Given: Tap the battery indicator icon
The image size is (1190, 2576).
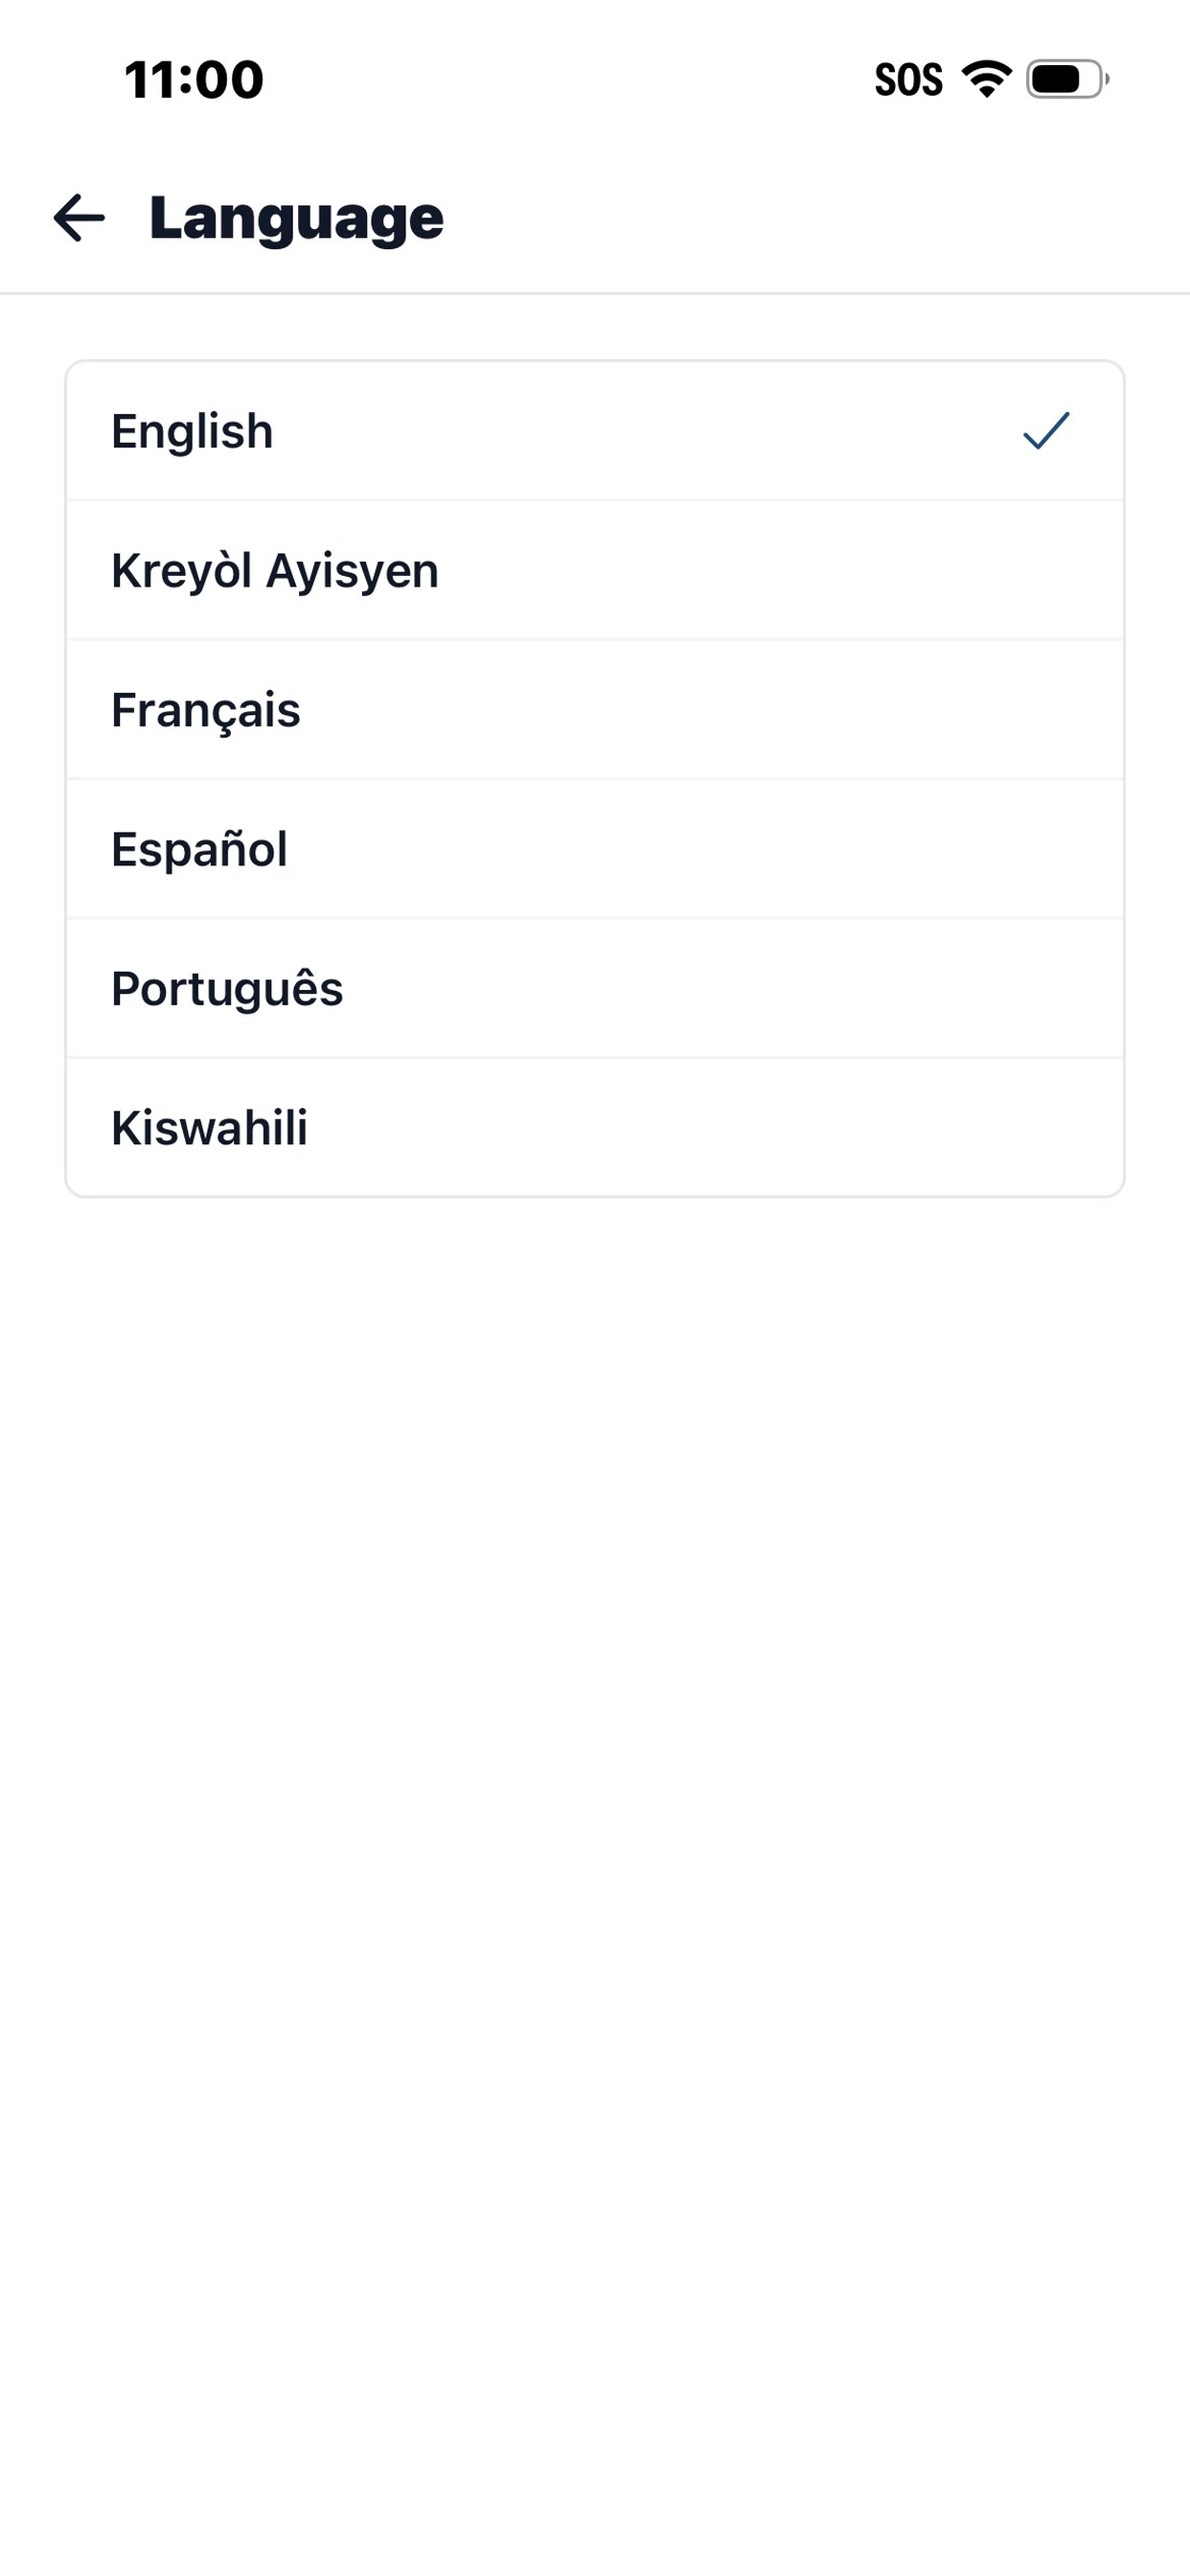Looking at the screenshot, I should (1068, 79).
